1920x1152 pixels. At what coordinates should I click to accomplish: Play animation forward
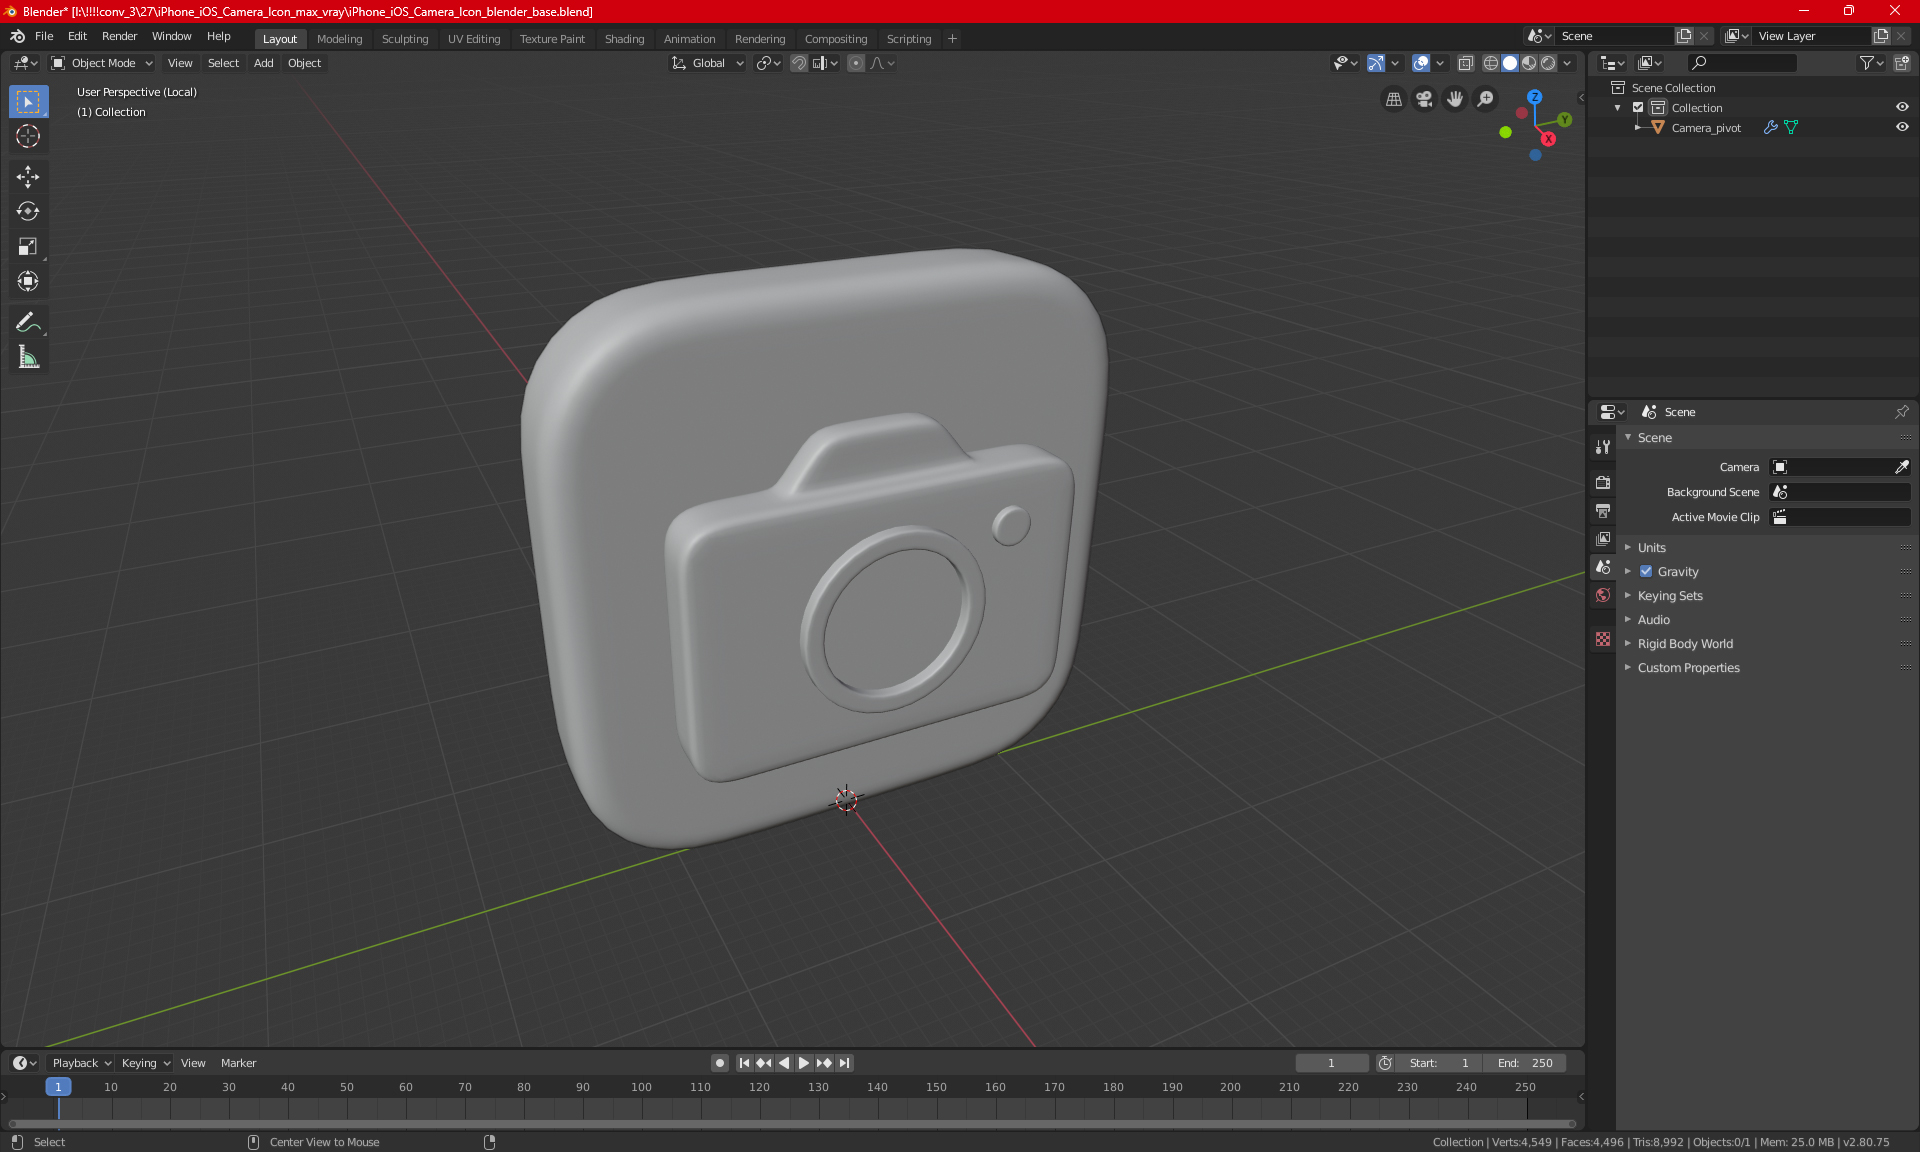[x=803, y=1063]
